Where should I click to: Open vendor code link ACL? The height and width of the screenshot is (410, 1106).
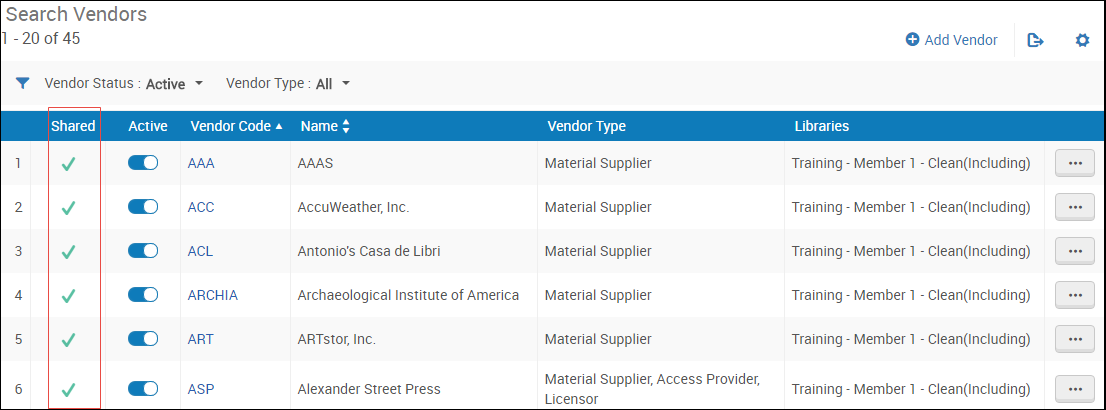click(x=200, y=251)
